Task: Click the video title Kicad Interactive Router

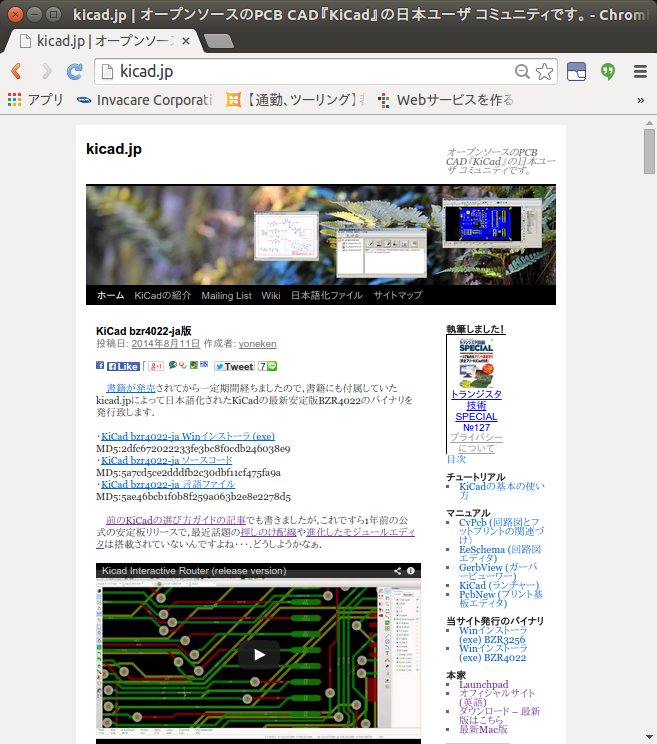Action: (x=194, y=571)
